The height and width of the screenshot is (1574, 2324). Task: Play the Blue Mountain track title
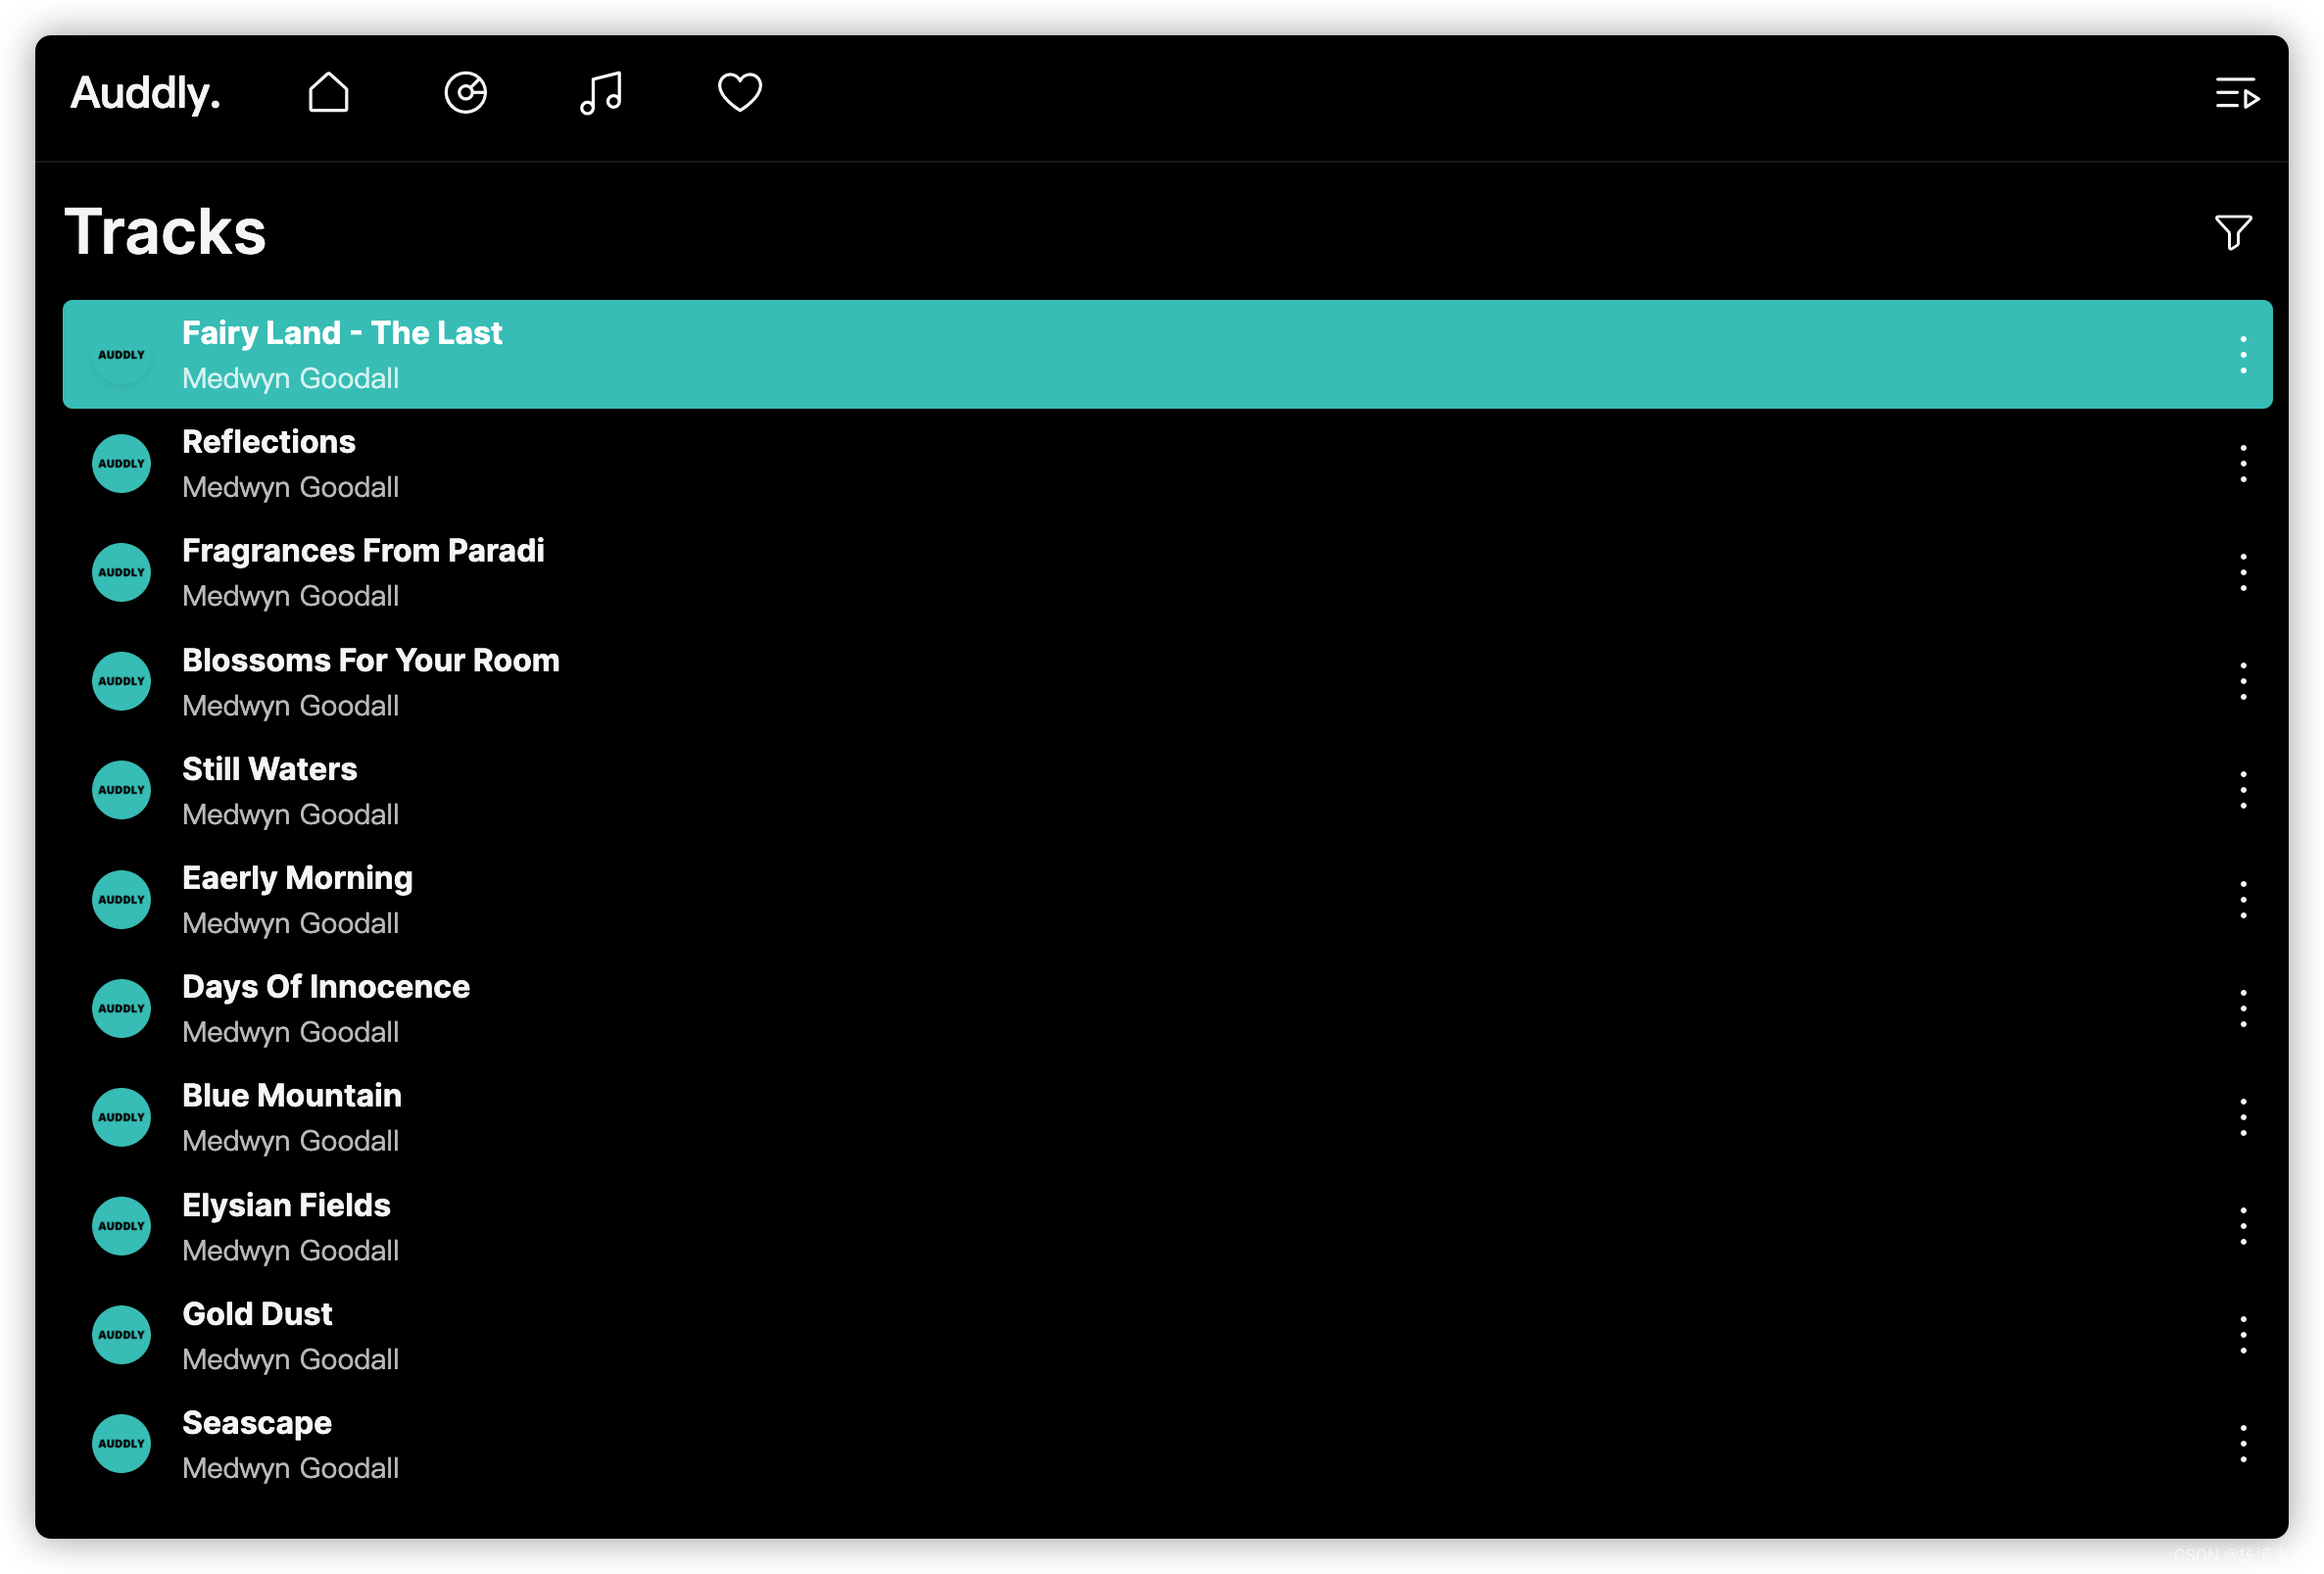[292, 1097]
